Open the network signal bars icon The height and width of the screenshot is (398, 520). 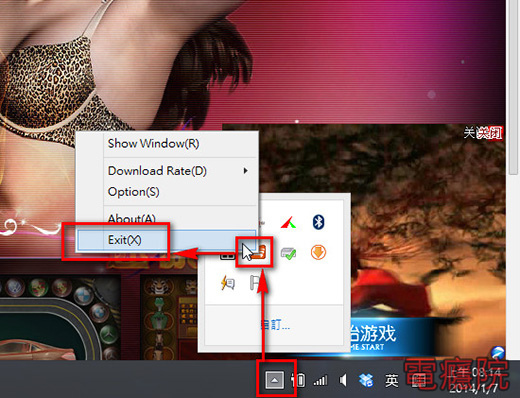(320, 380)
